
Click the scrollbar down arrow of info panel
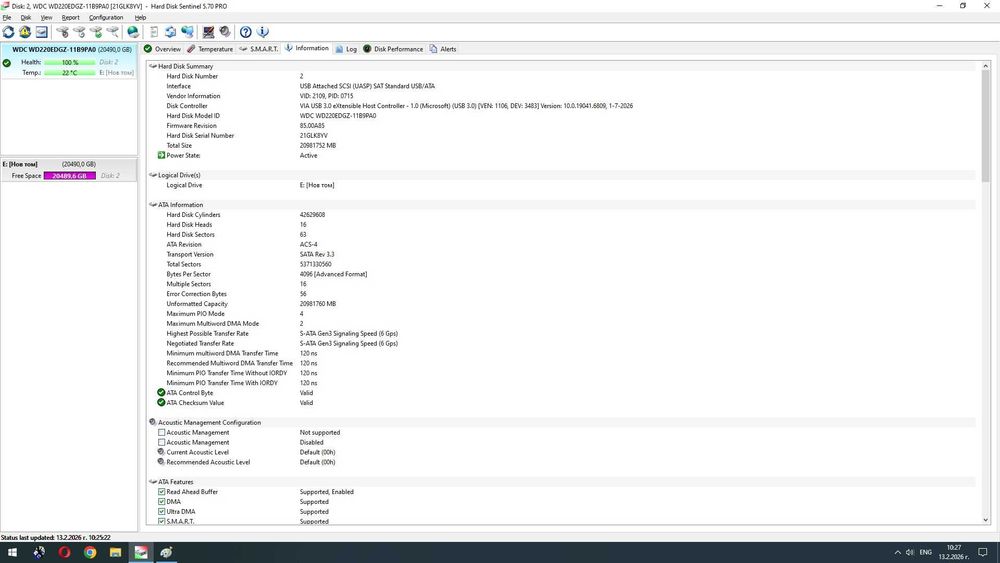[x=985, y=520]
